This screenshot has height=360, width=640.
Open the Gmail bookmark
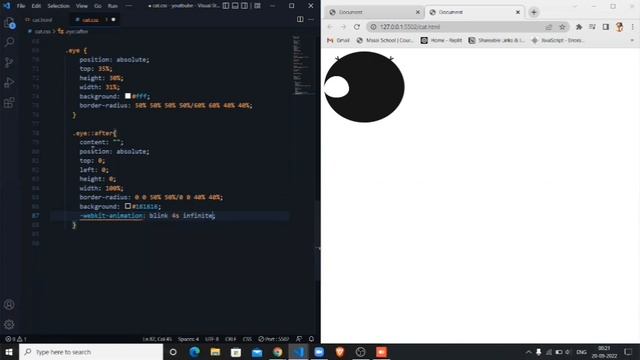click(338, 40)
